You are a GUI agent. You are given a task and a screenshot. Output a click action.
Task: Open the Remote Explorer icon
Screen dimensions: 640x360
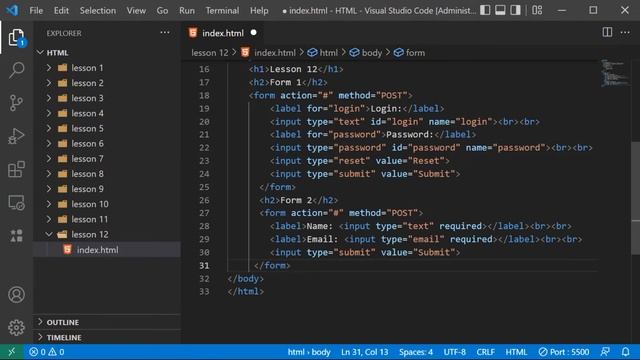pos(16,202)
